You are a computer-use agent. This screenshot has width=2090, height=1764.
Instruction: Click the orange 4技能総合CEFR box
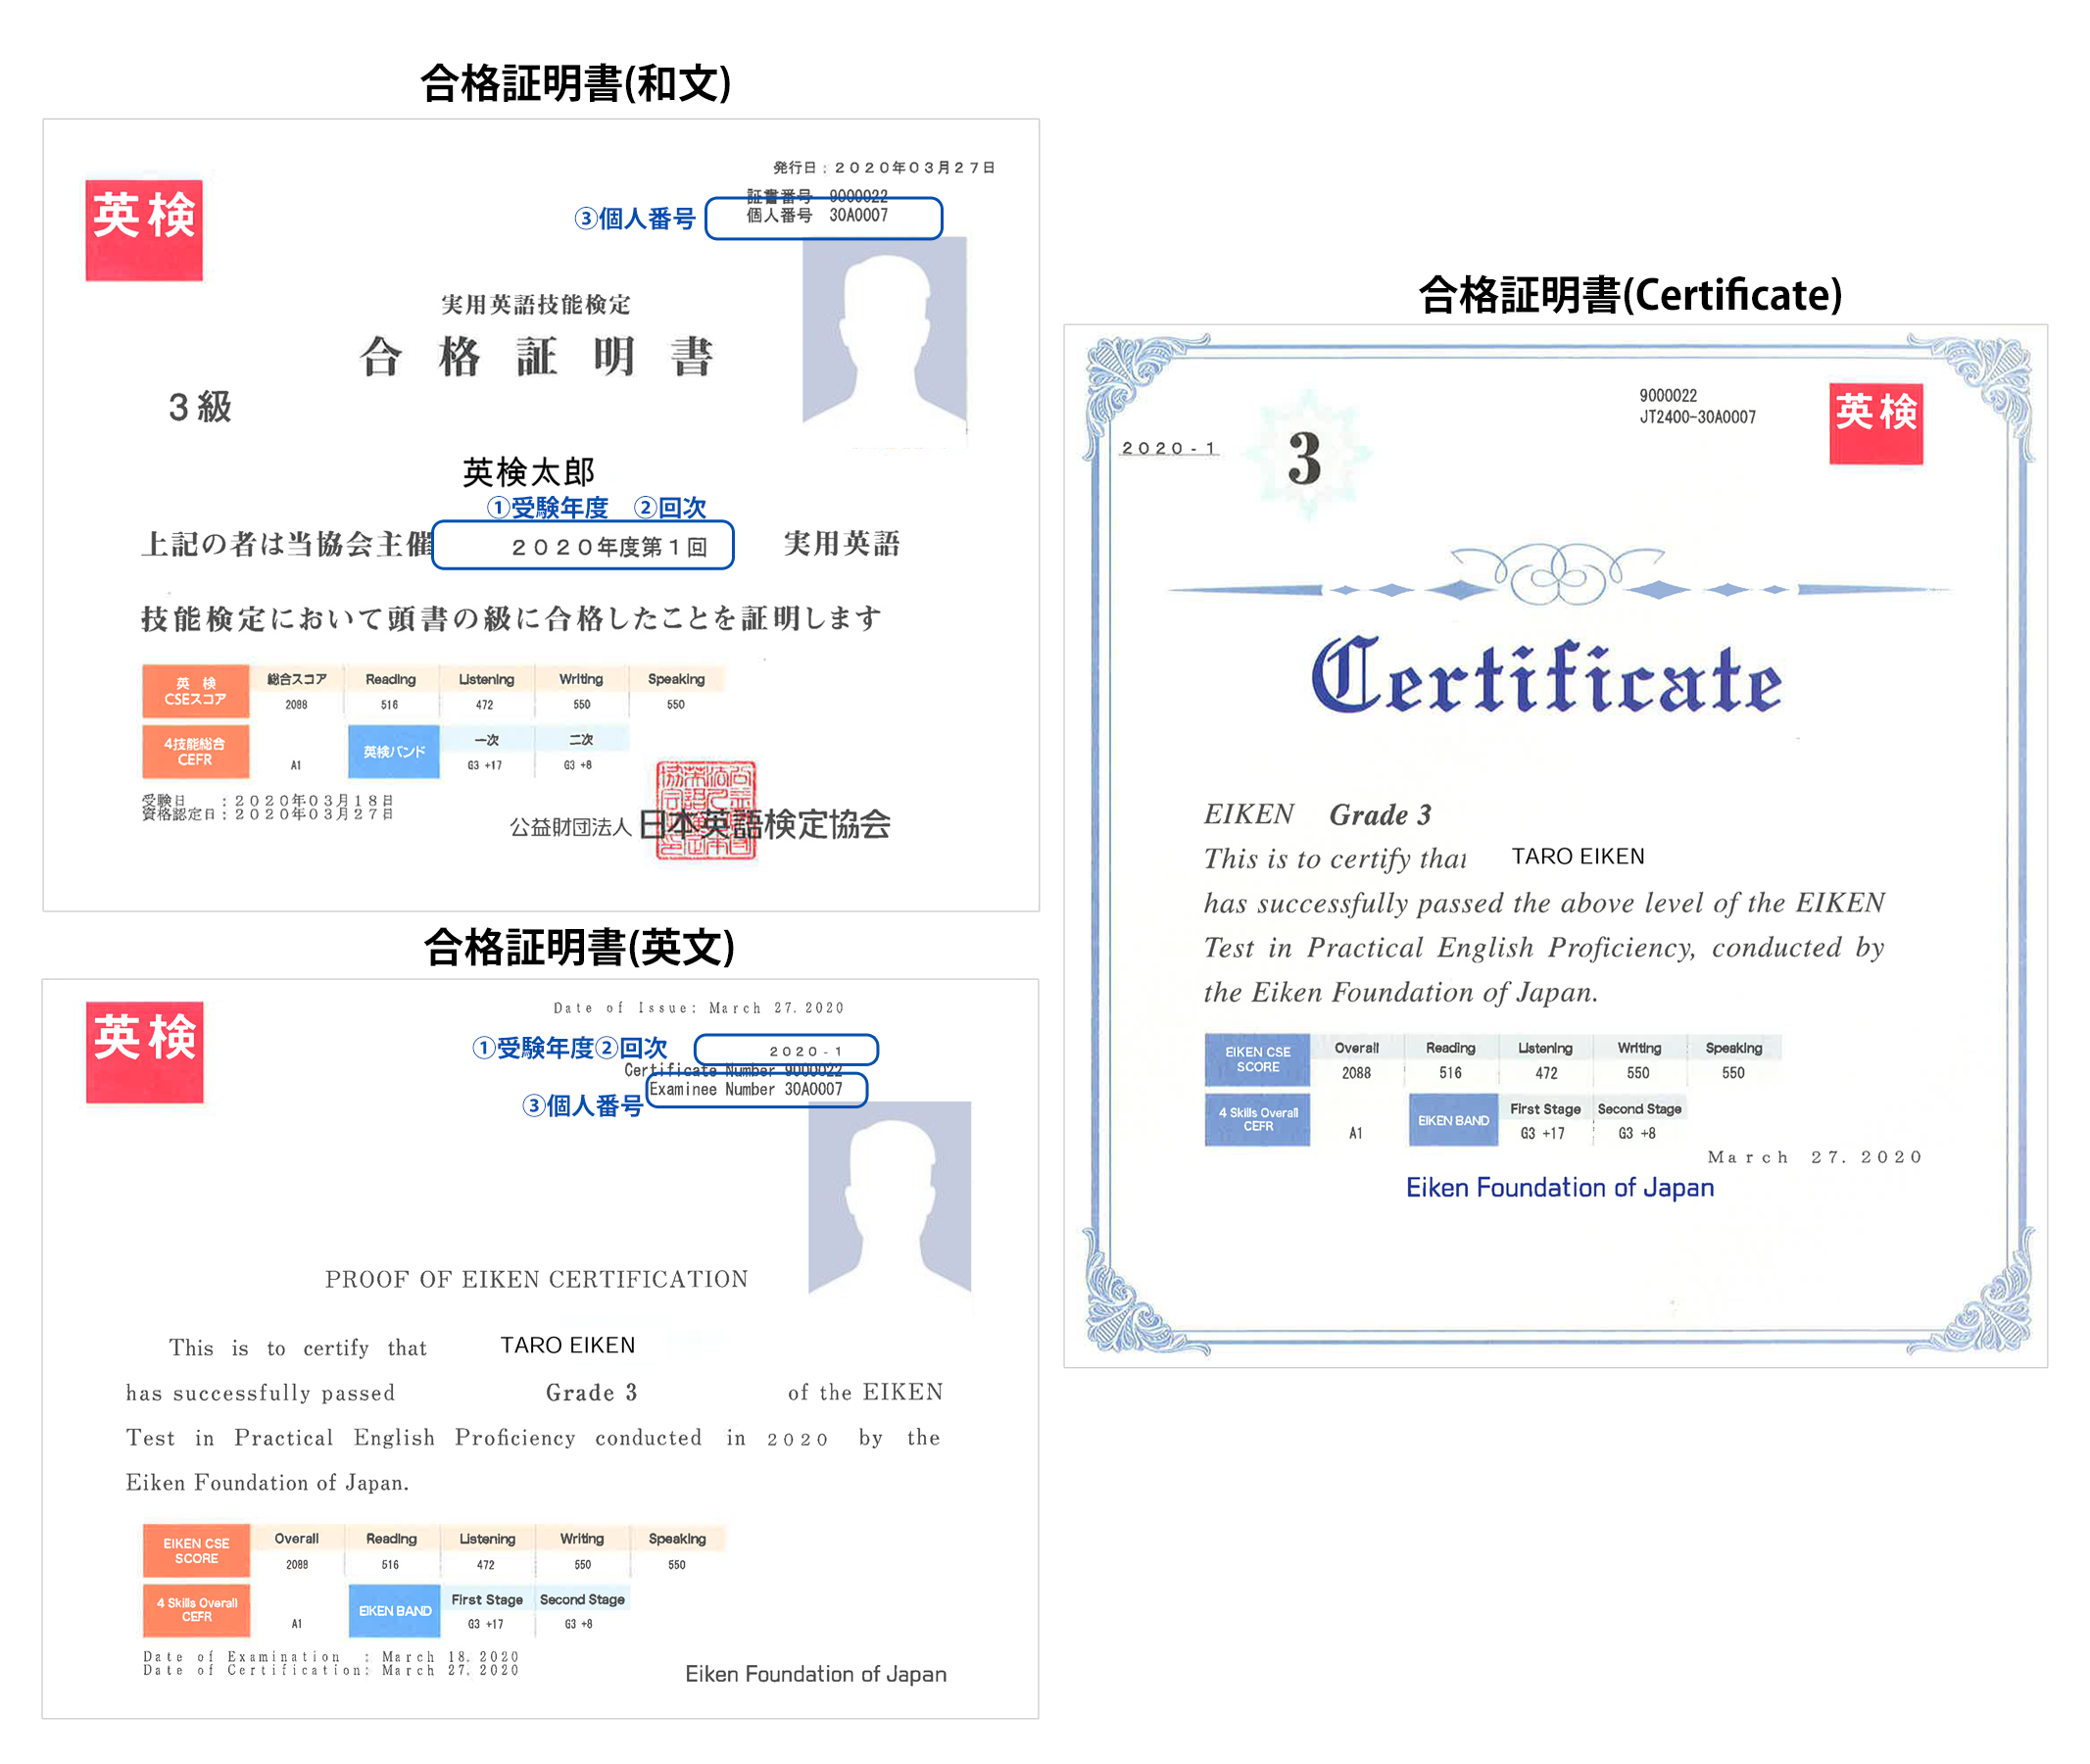click(196, 752)
